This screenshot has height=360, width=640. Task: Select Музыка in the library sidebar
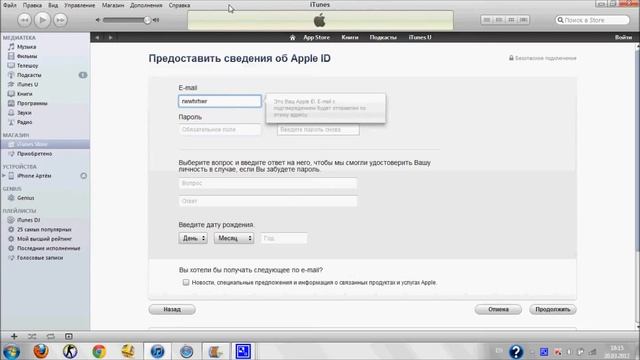tap(27, 47)
